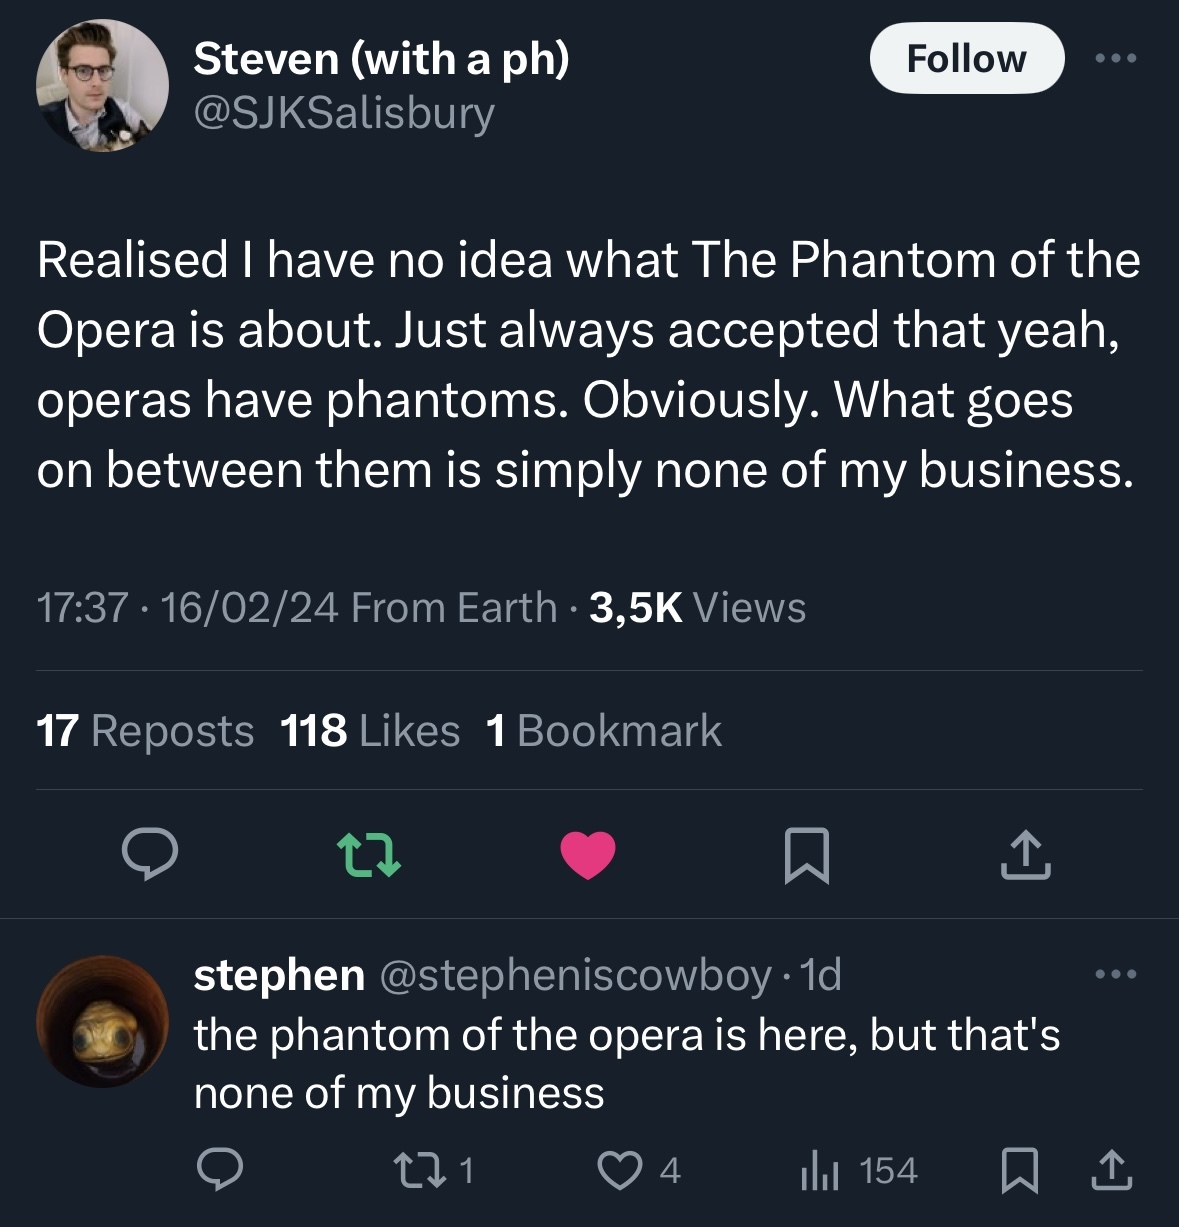View the 118 Likes list
This screenshot has height=1227, width=1179.
pos(370,730)
